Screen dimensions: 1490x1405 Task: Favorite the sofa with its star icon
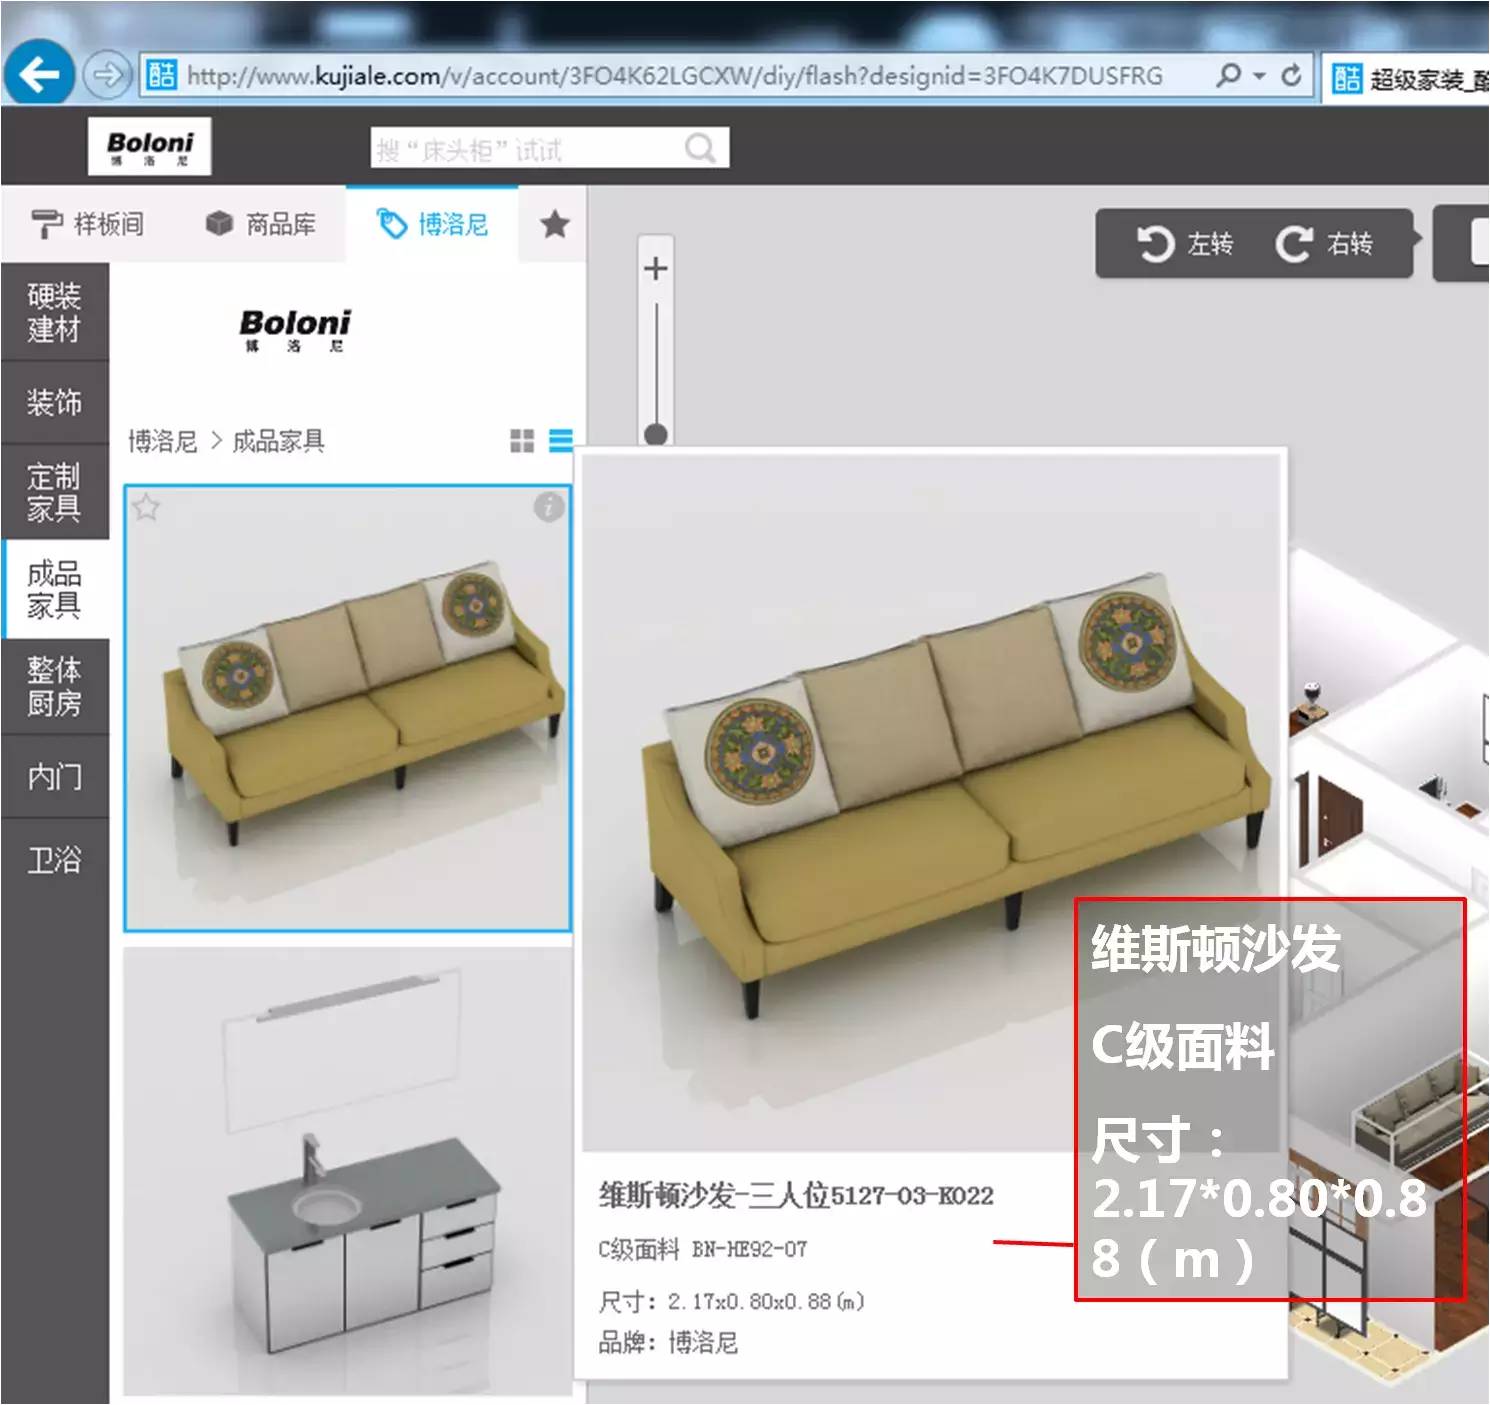146,507
